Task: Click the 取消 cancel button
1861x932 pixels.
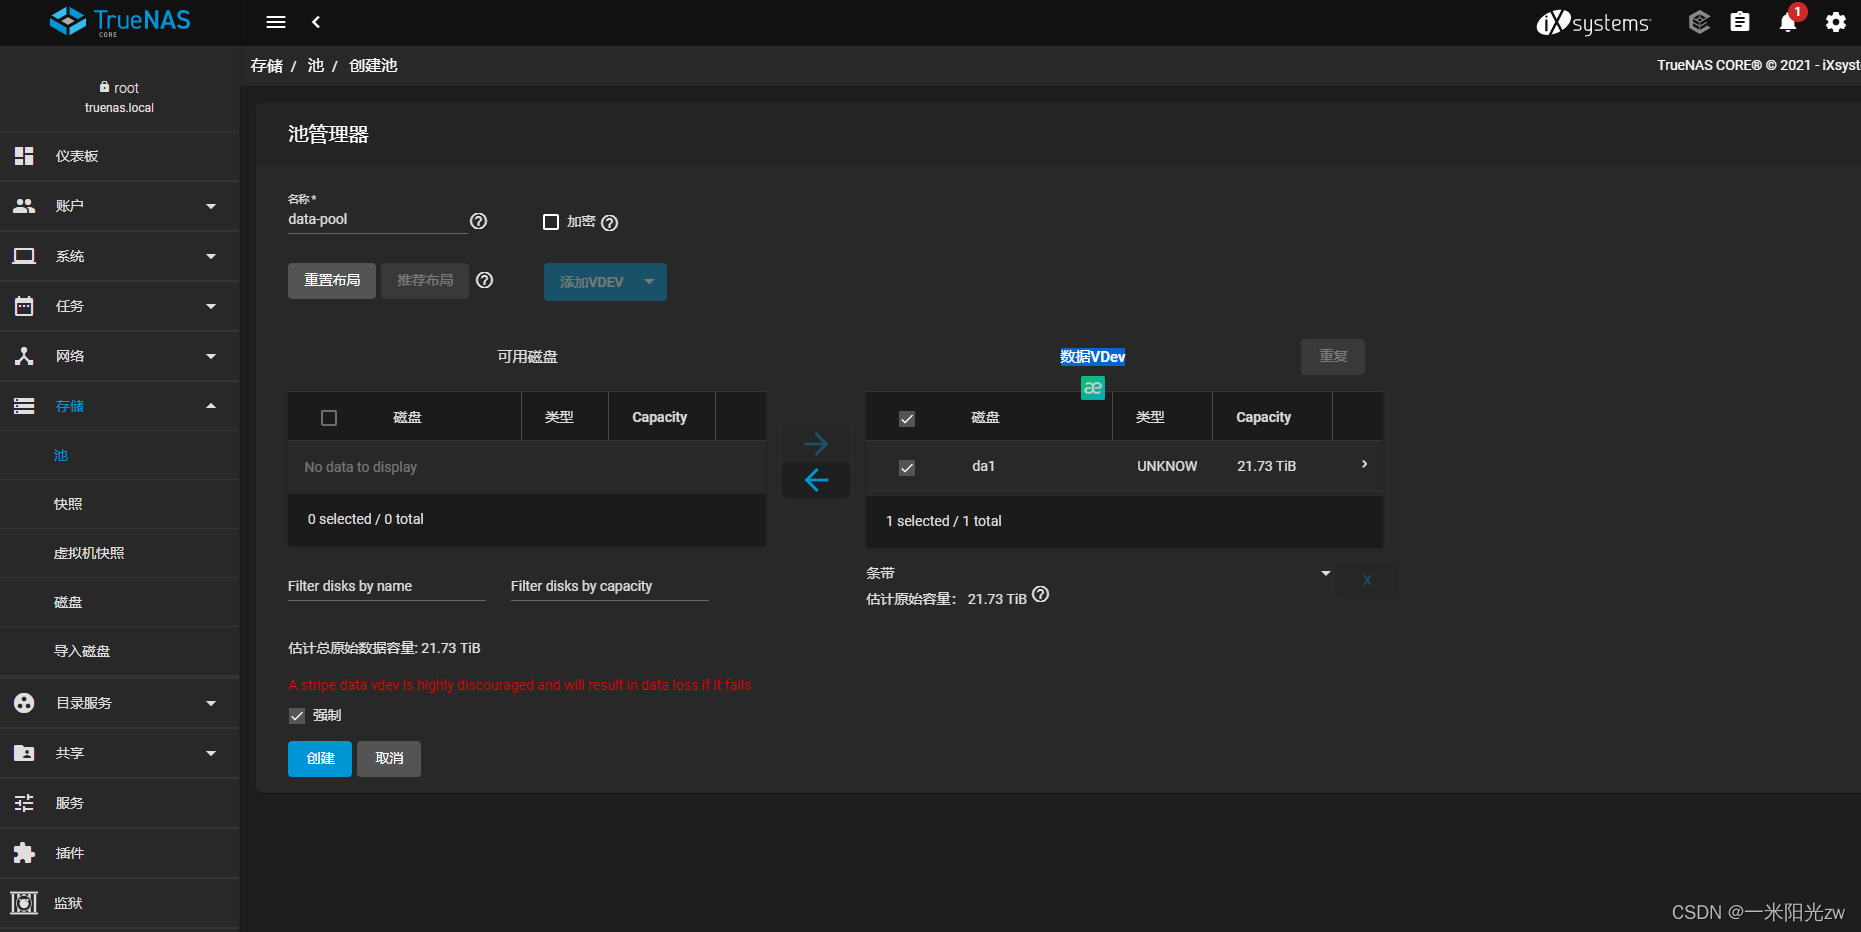Action: pyautogui.click(x=389, y=759)
